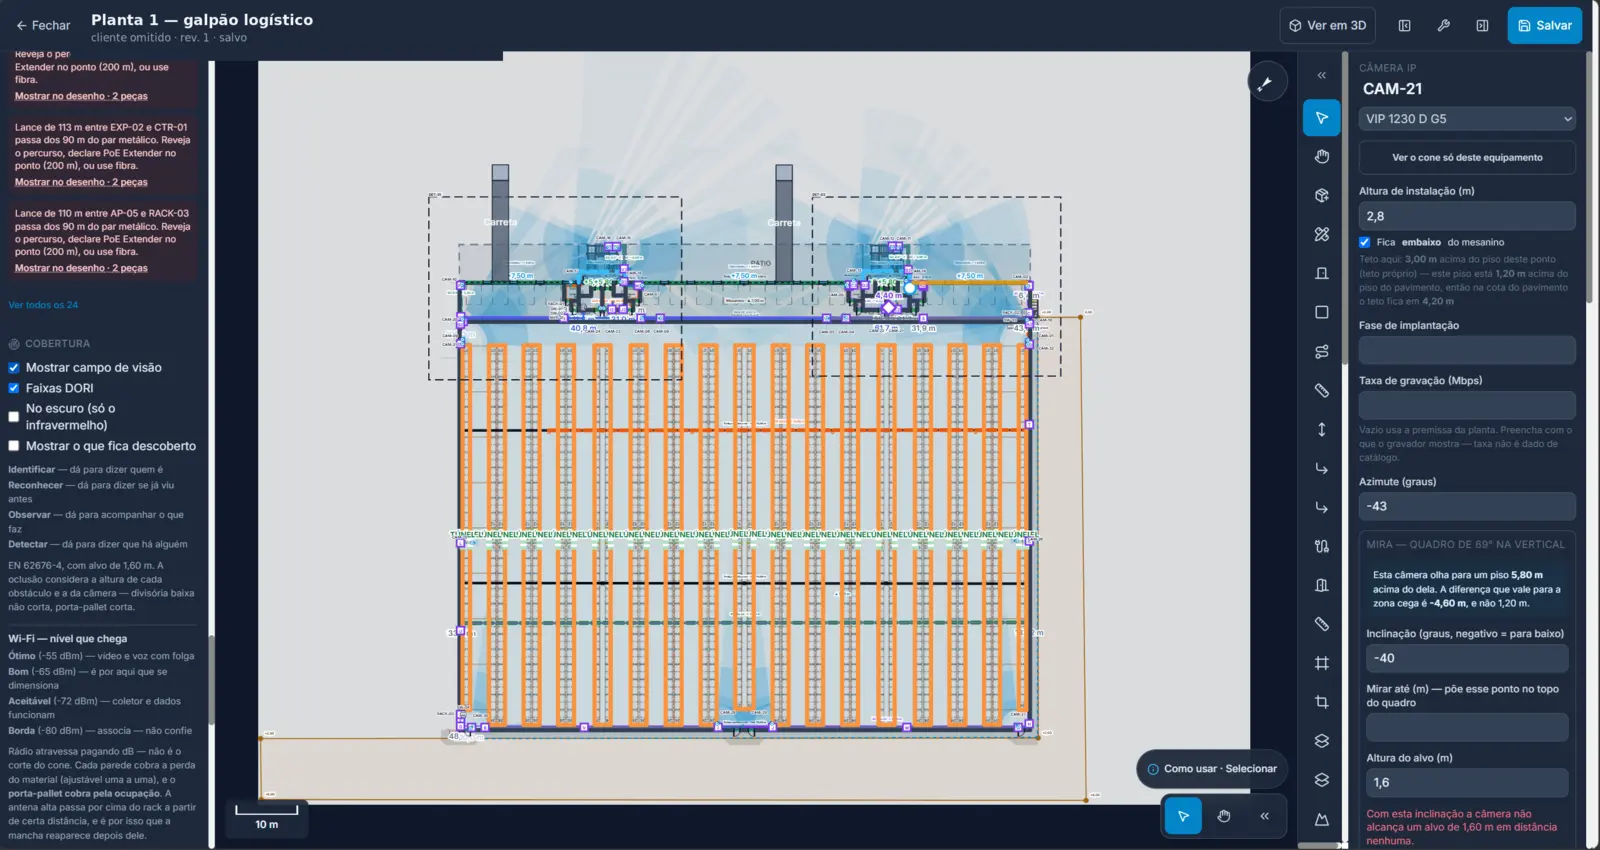The image size is (1600, 850).
Task: Choose the square shape tool
Action: point(1321,312)
